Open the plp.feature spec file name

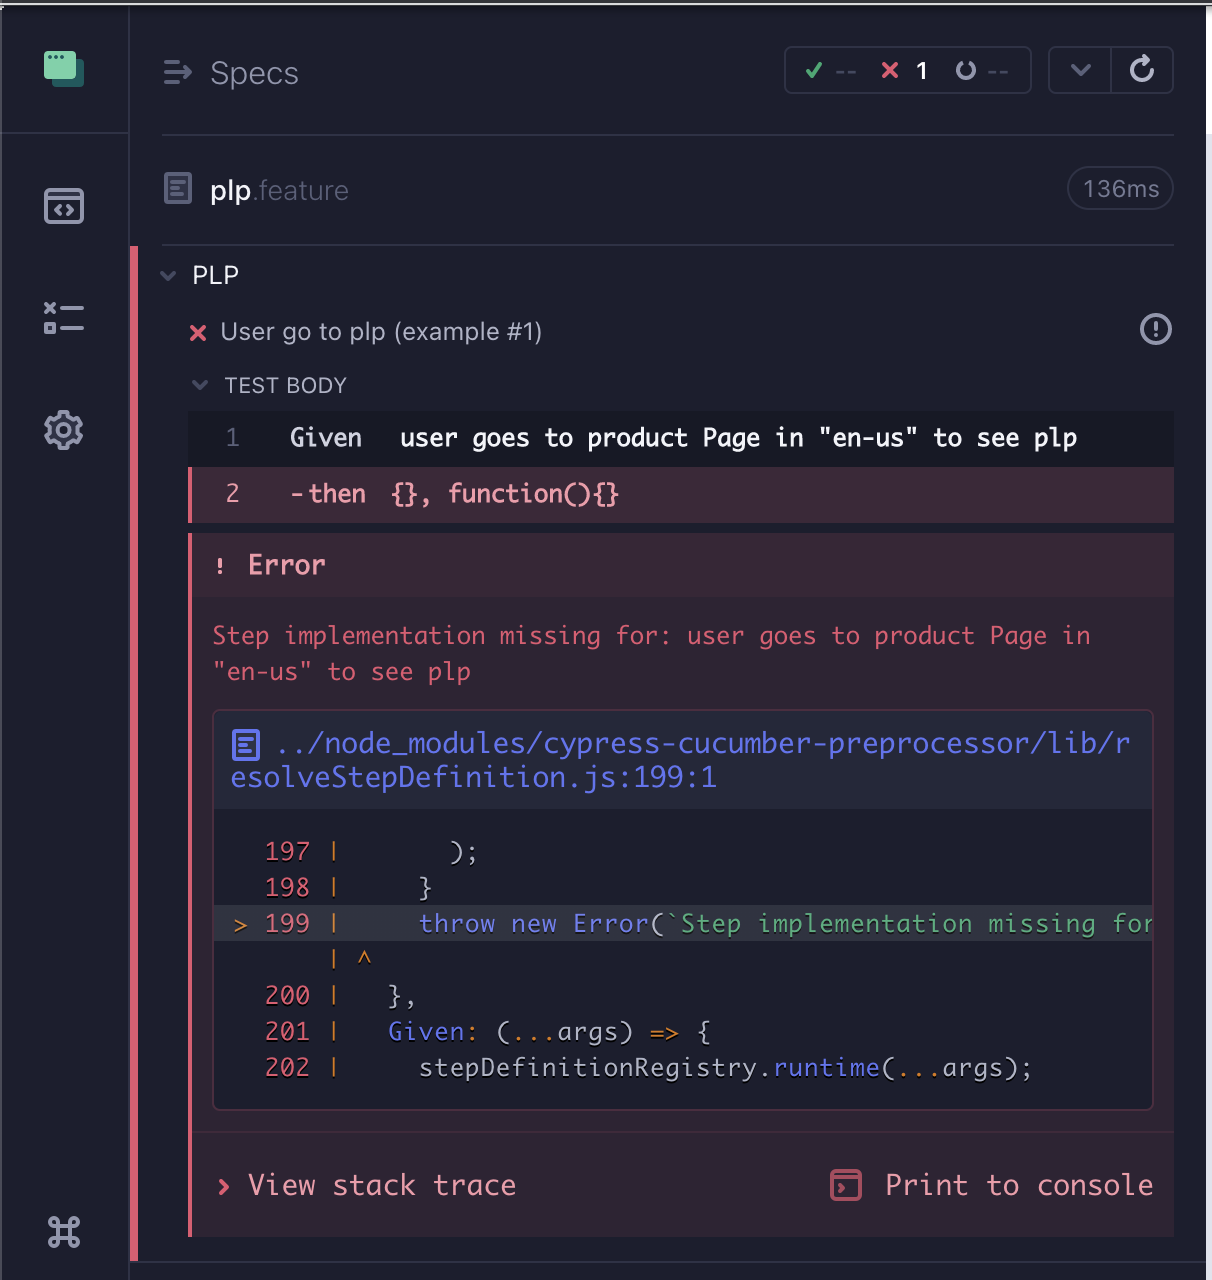279,190
